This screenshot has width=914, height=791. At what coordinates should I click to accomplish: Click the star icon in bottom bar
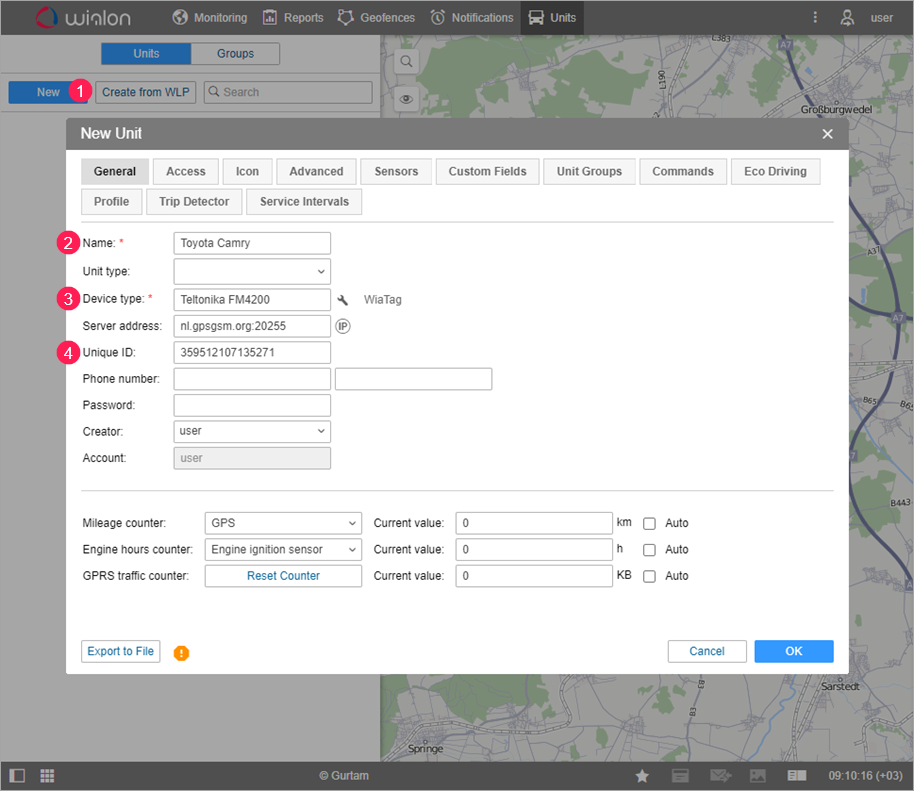tap(642, 776)
